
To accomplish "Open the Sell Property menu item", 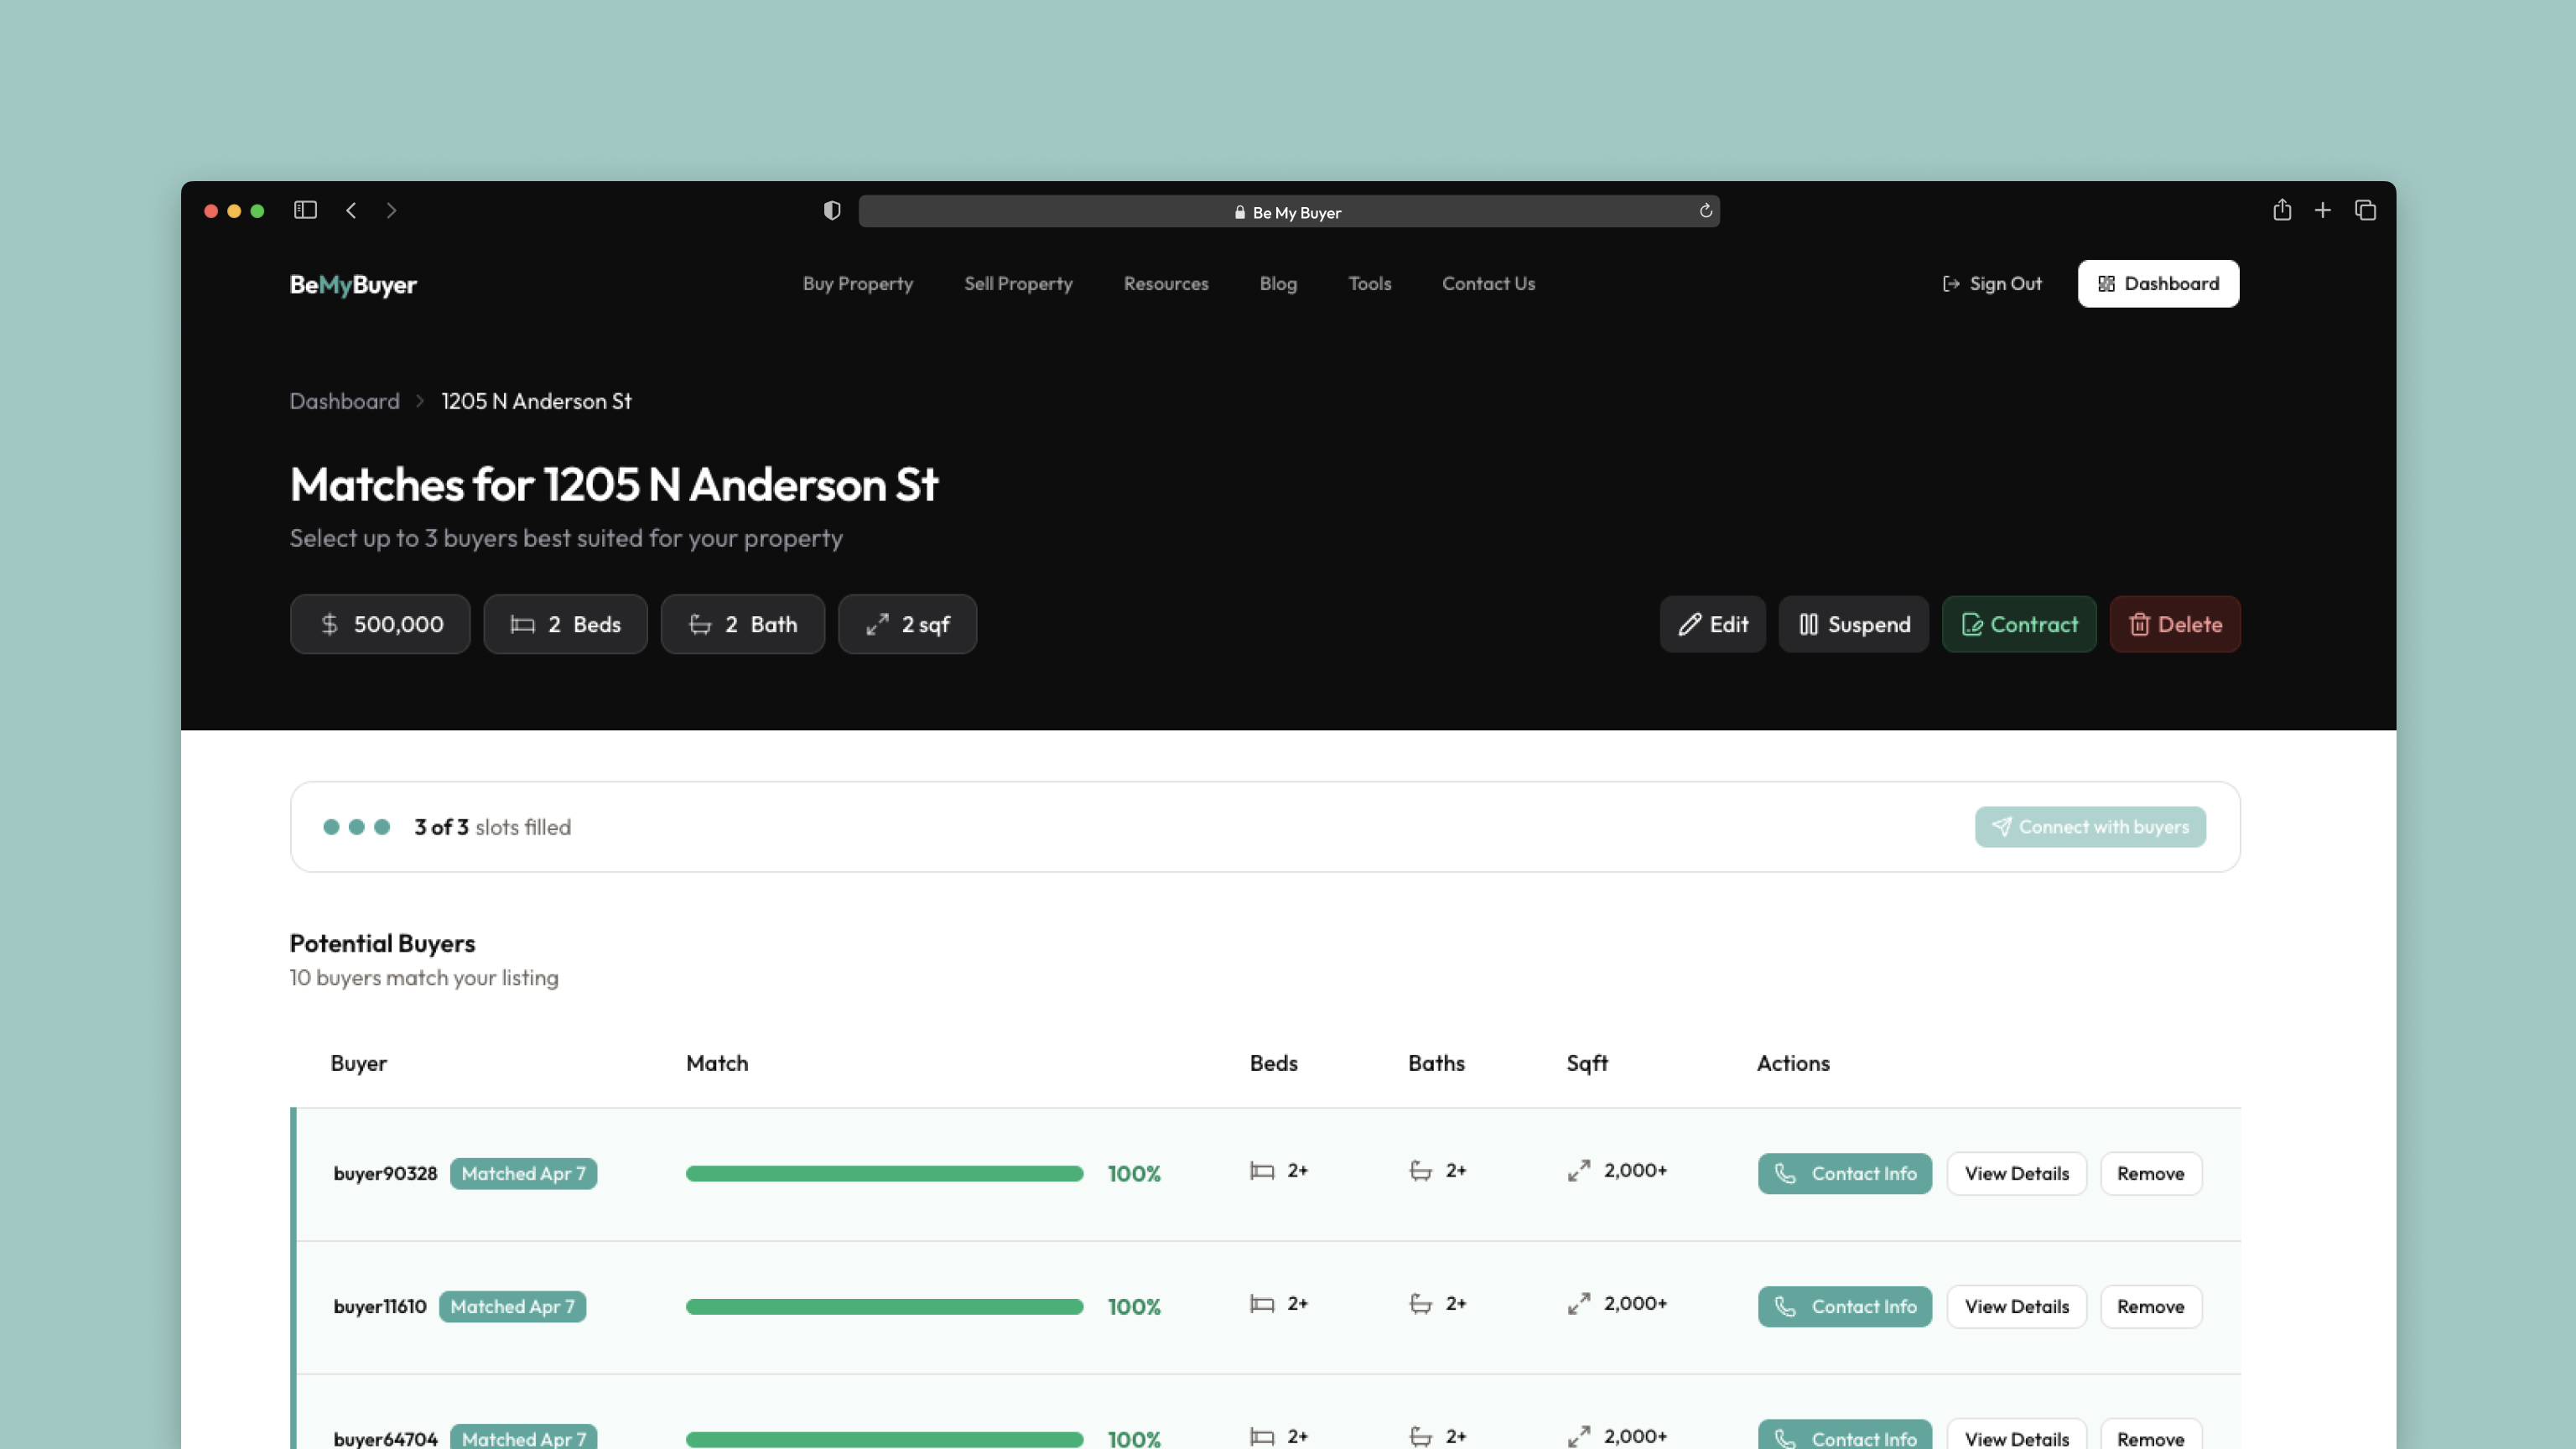I will click(1018, 284).
